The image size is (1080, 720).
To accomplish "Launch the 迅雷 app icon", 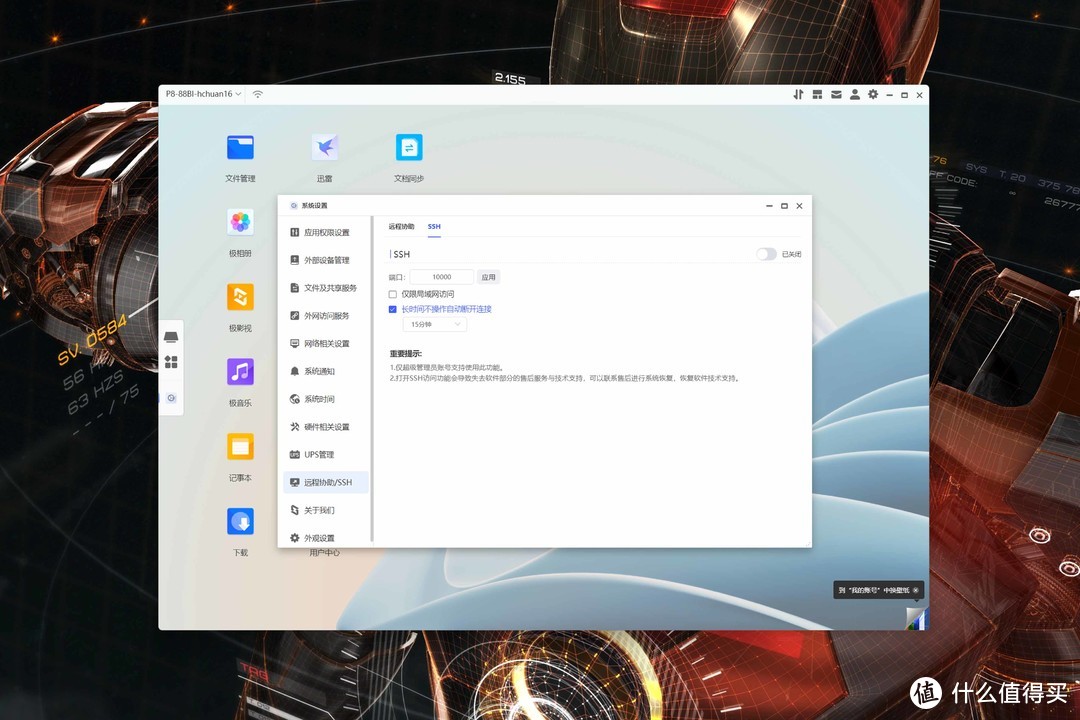I will point(324,148).
